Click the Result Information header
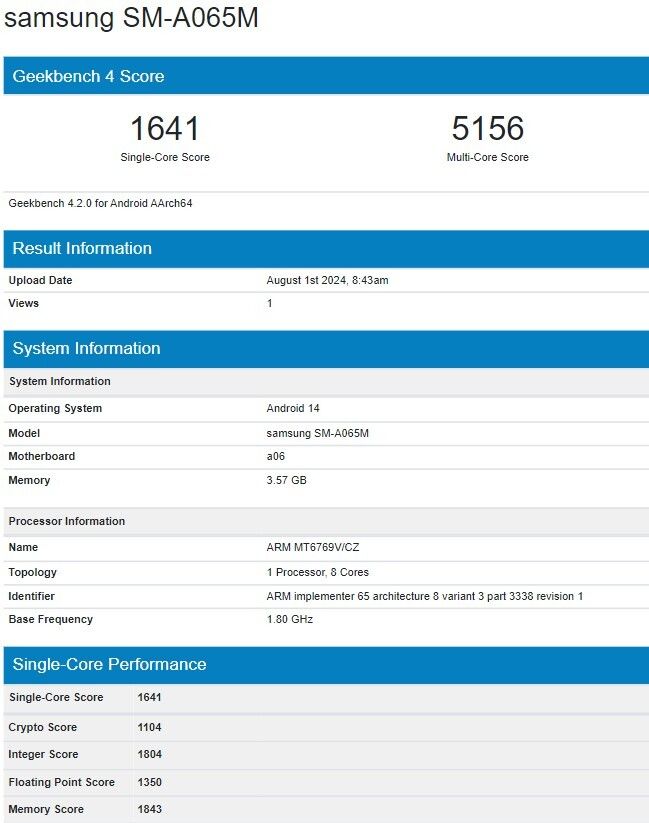 (326, 248)
